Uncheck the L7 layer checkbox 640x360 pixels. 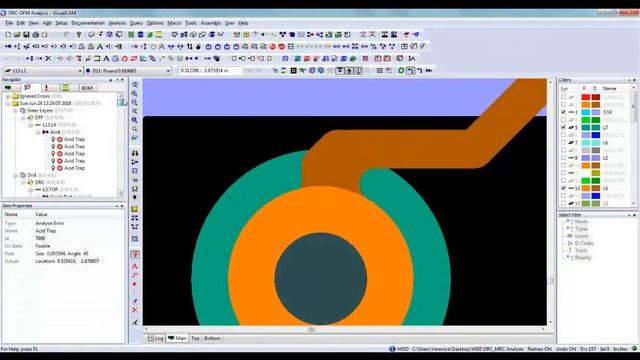coord(563,127)
